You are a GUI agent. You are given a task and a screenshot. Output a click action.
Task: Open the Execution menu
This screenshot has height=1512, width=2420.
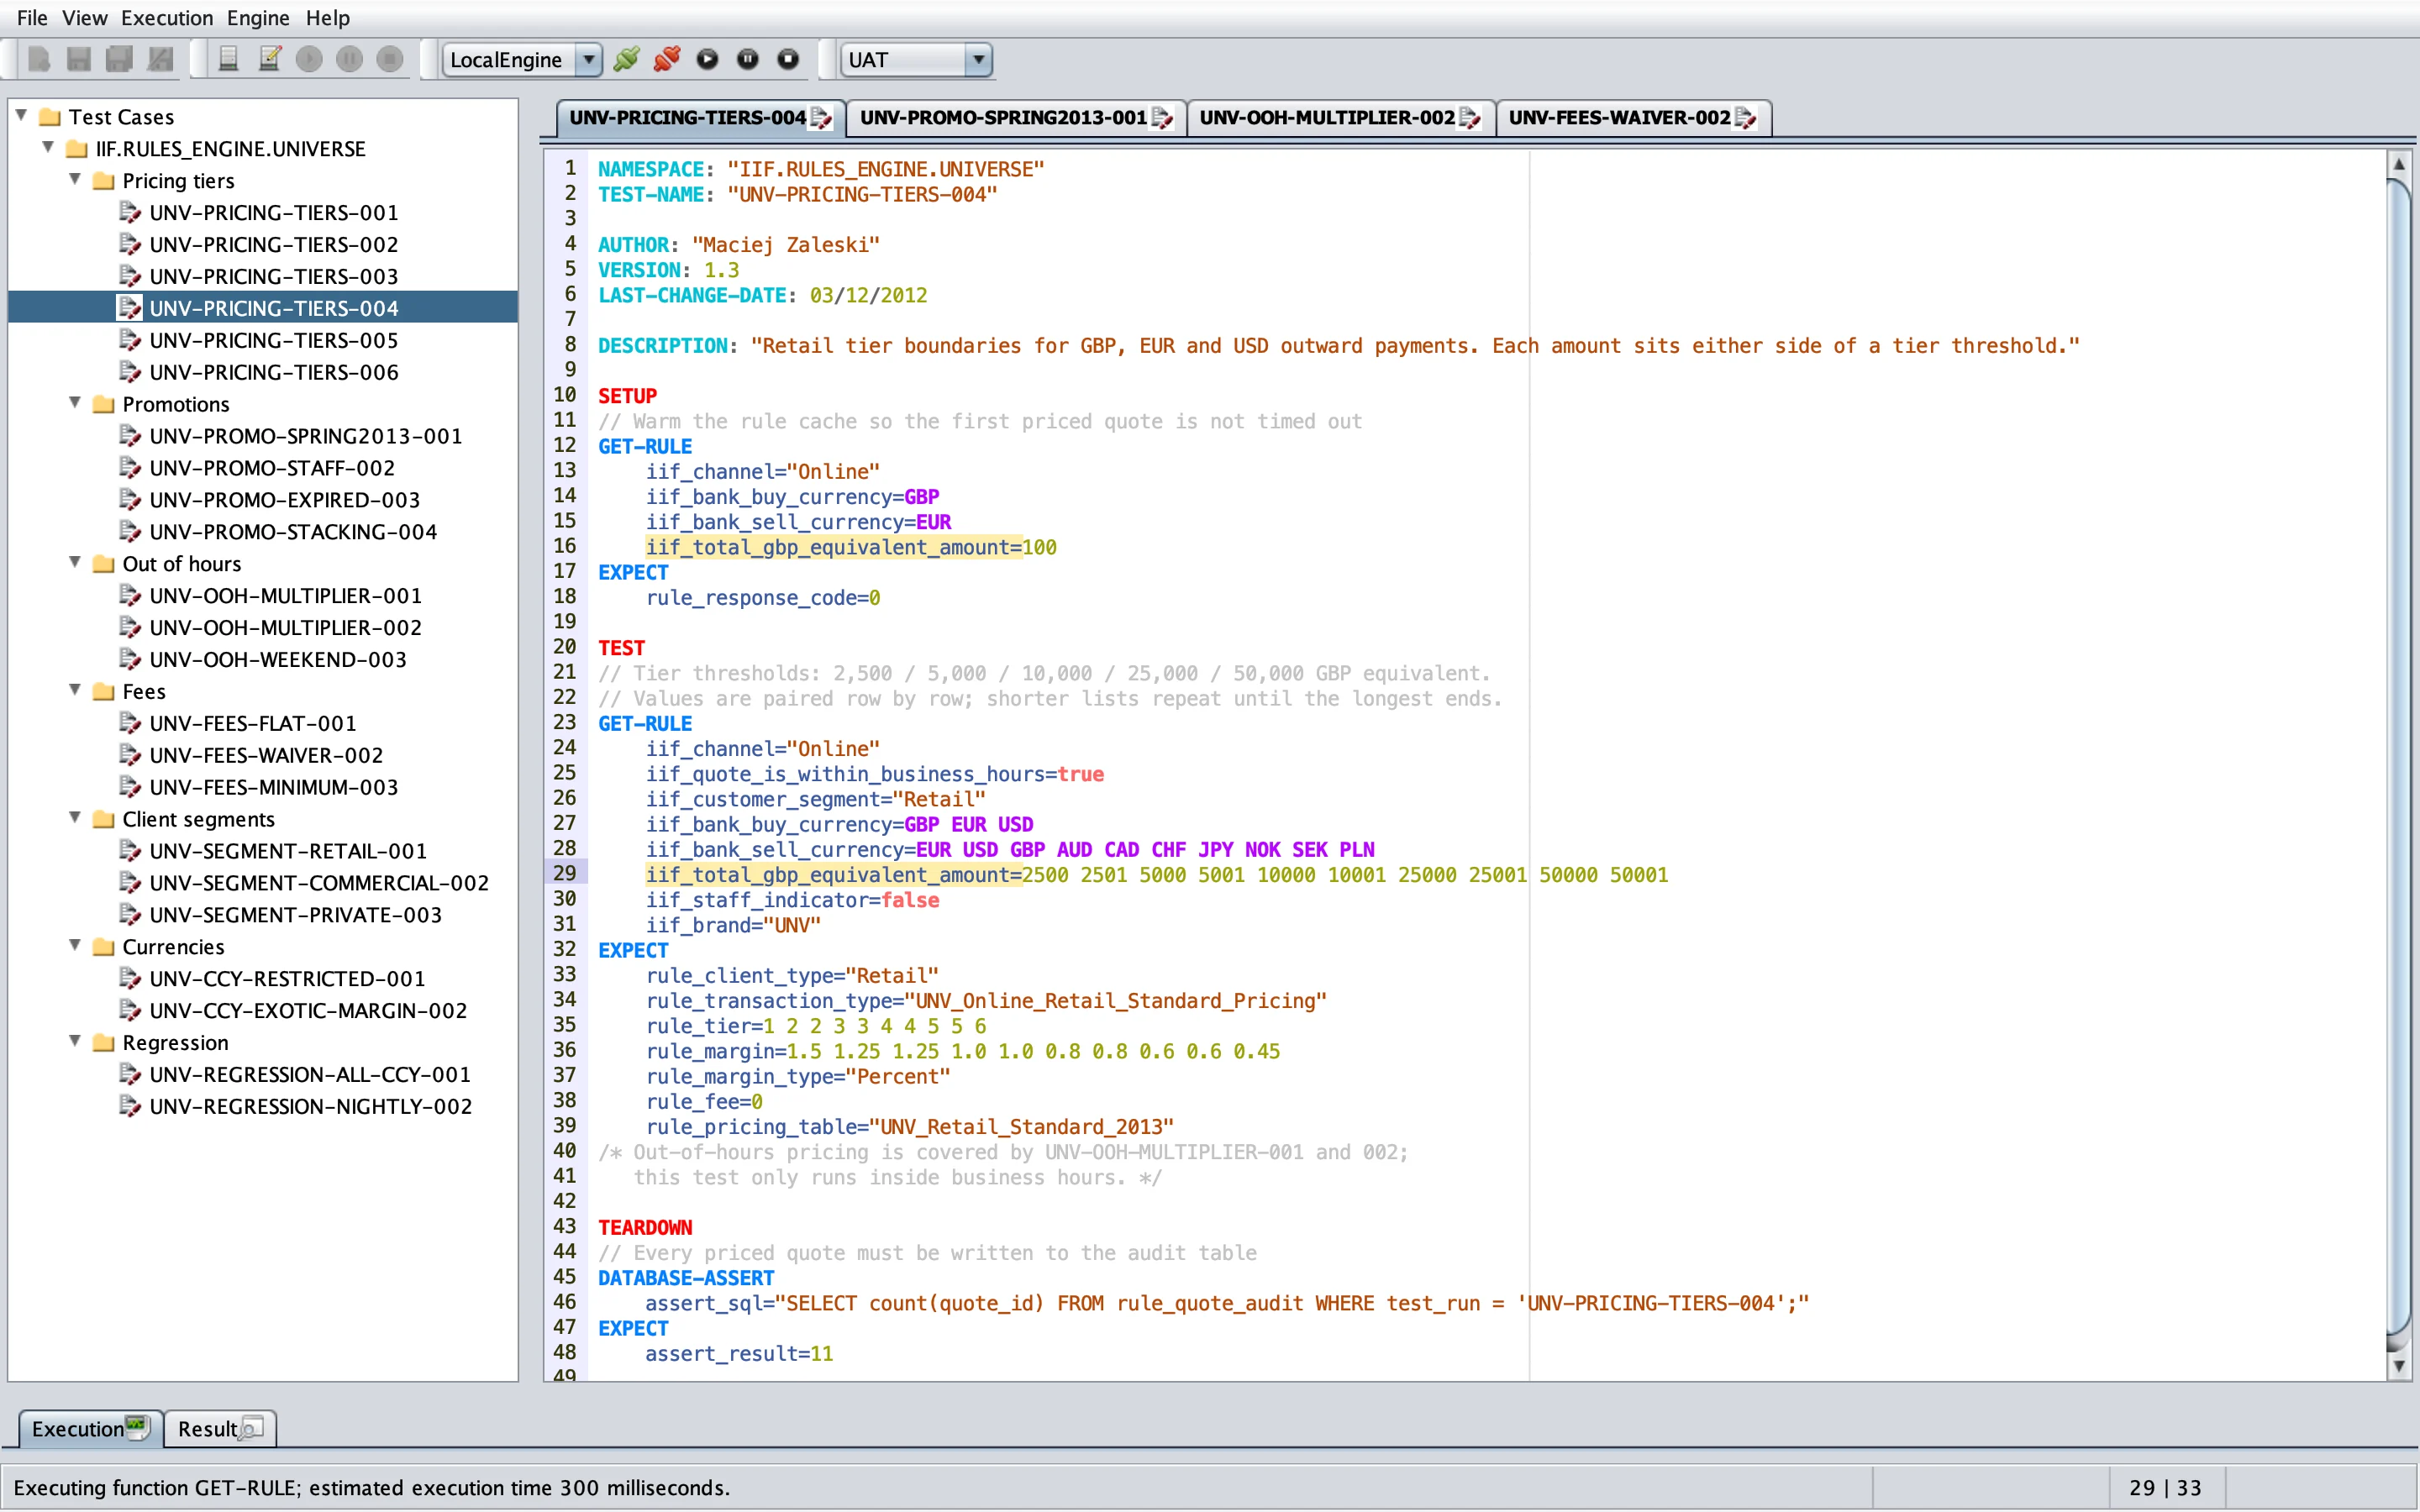coord(167,18)
